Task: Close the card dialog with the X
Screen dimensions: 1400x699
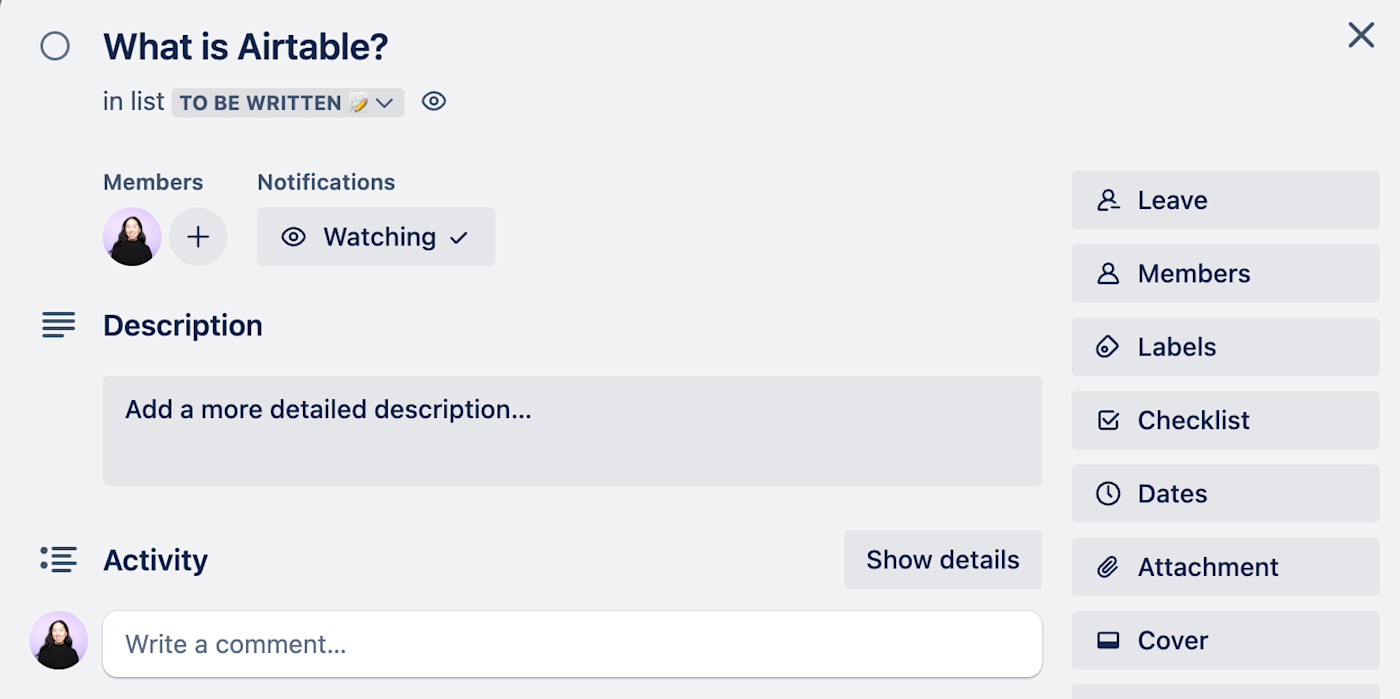Action: click(1361, 36)
